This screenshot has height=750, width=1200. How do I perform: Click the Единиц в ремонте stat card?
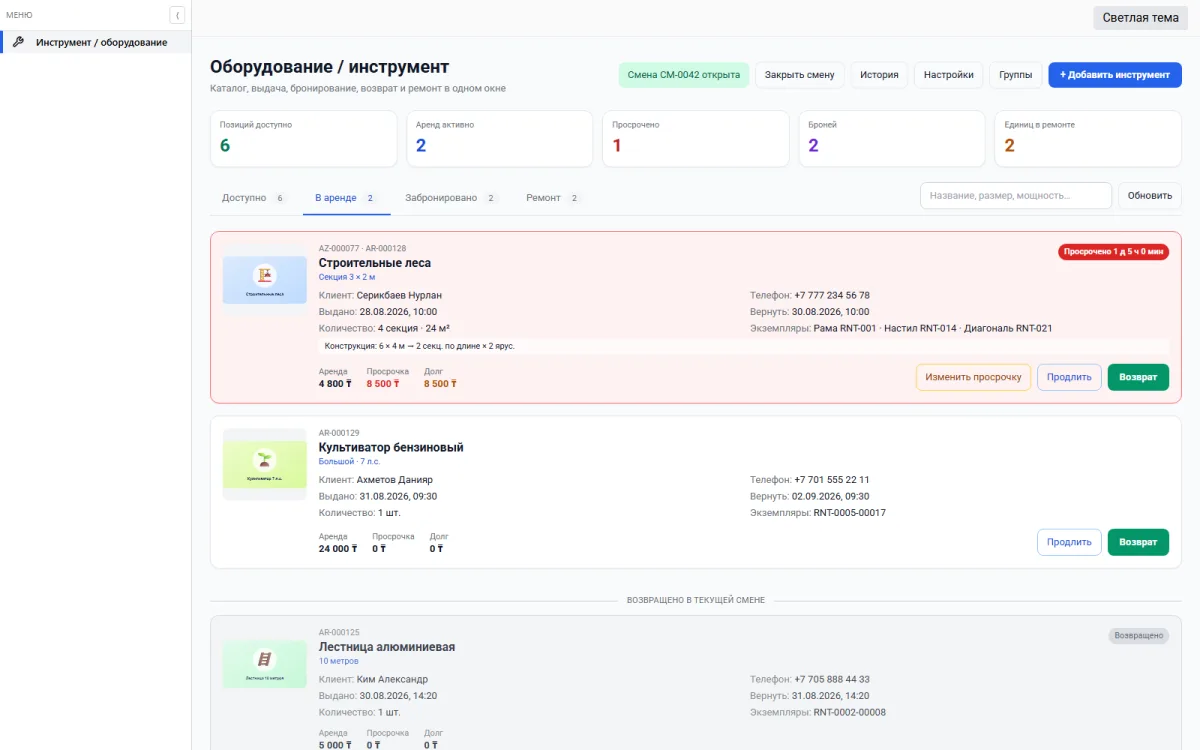pyautogui.click(x=1088, y=139)
